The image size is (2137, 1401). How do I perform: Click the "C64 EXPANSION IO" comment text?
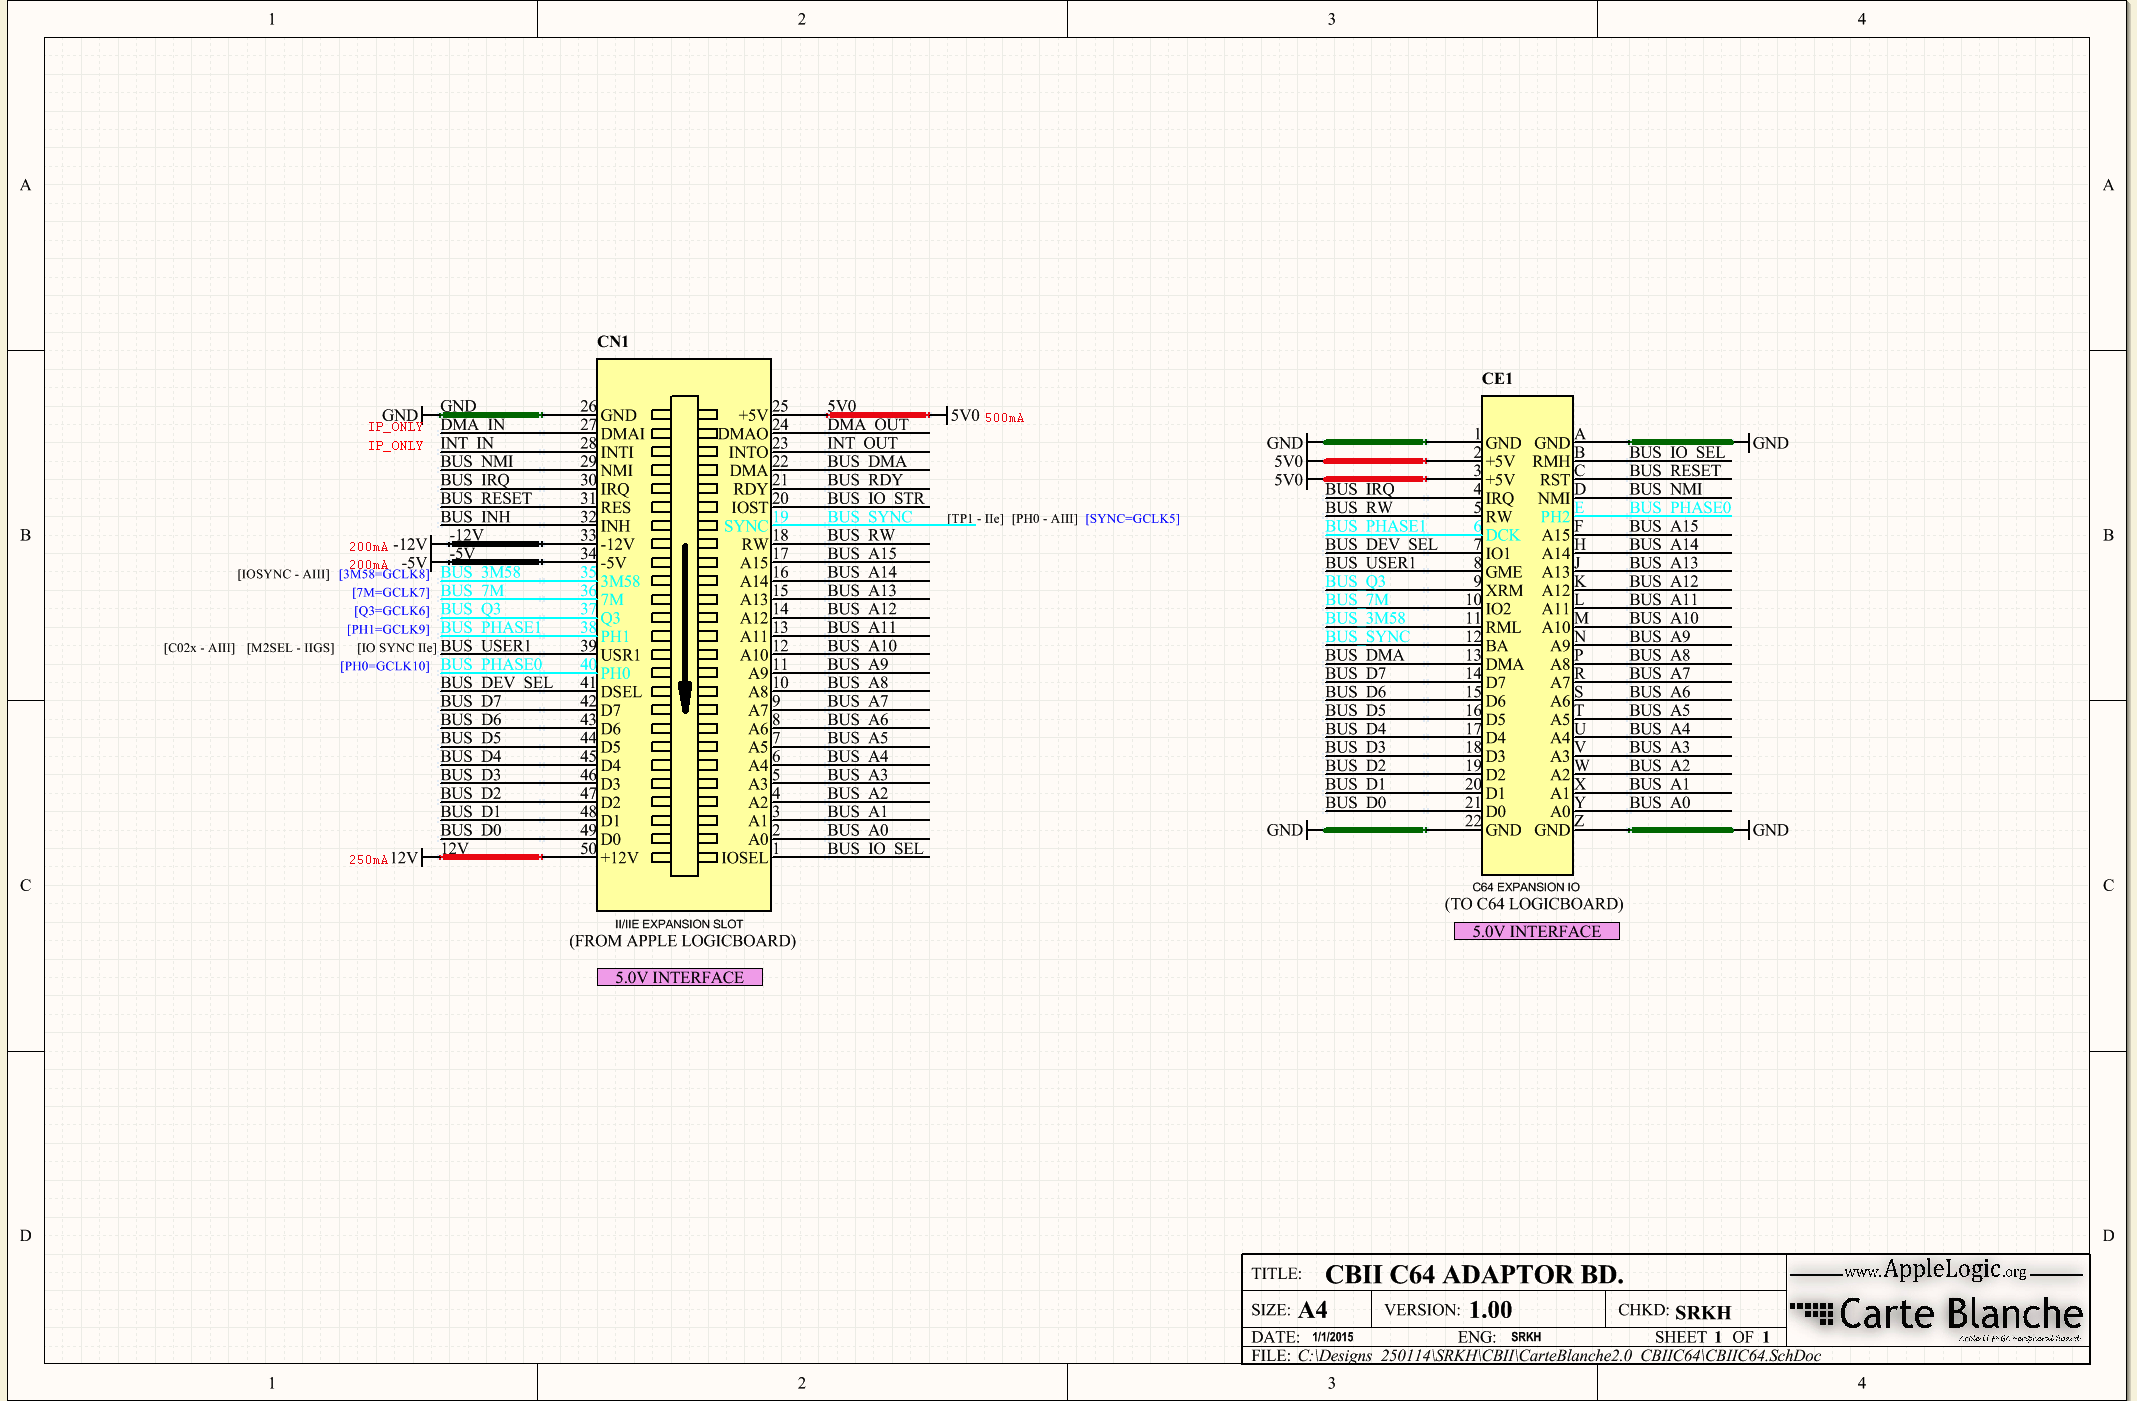coord(1526,887)
